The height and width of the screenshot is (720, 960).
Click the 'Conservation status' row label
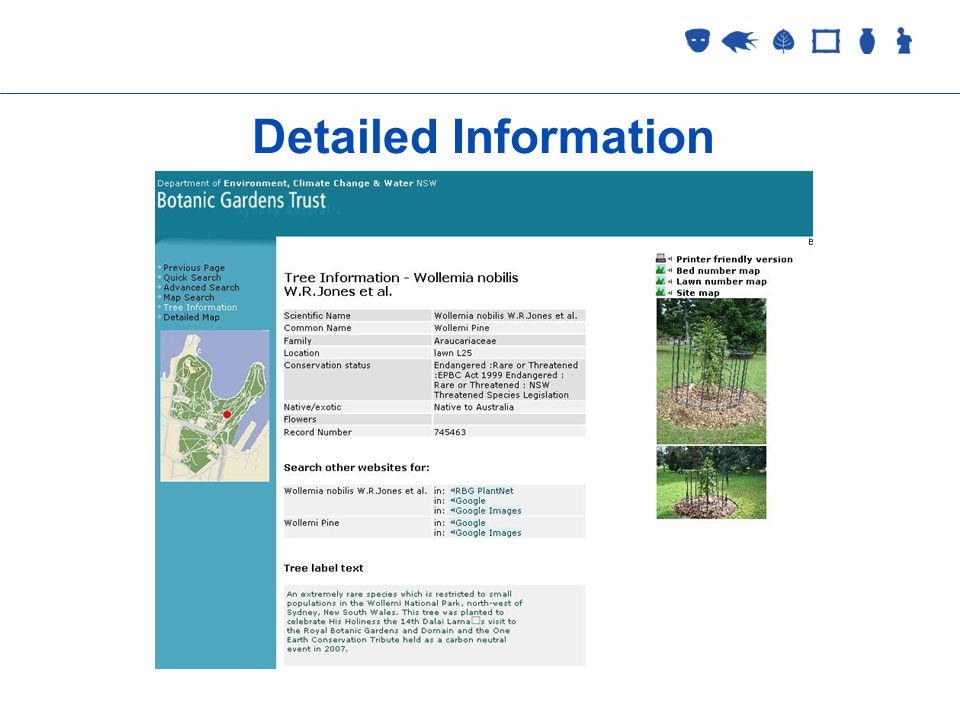pos(327,366)
